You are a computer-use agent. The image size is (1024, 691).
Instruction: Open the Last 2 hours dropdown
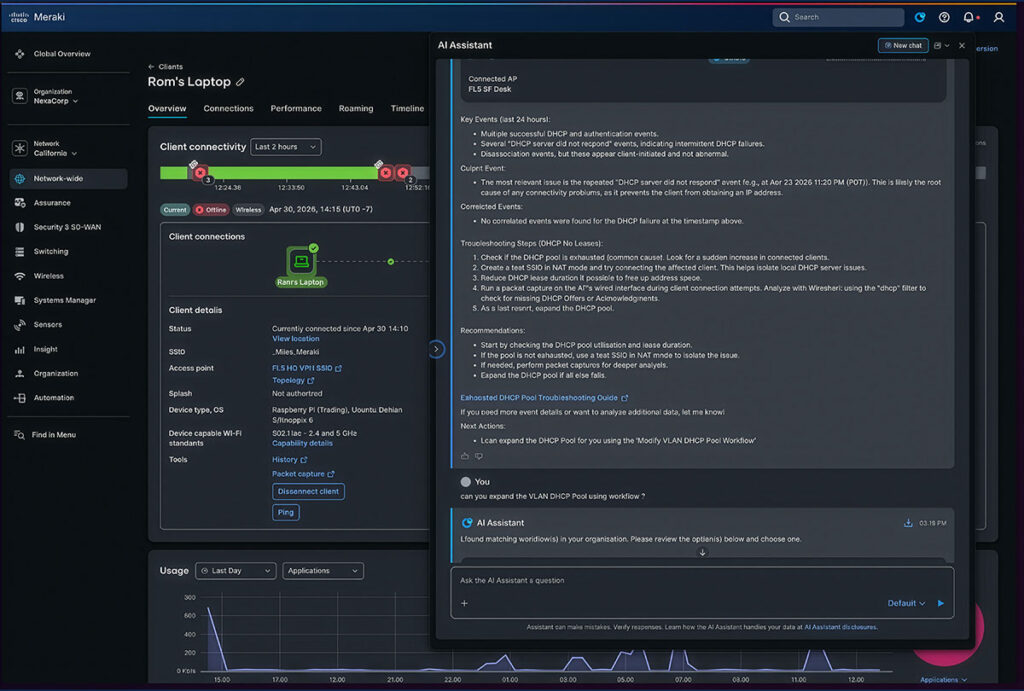pos(285,147)
